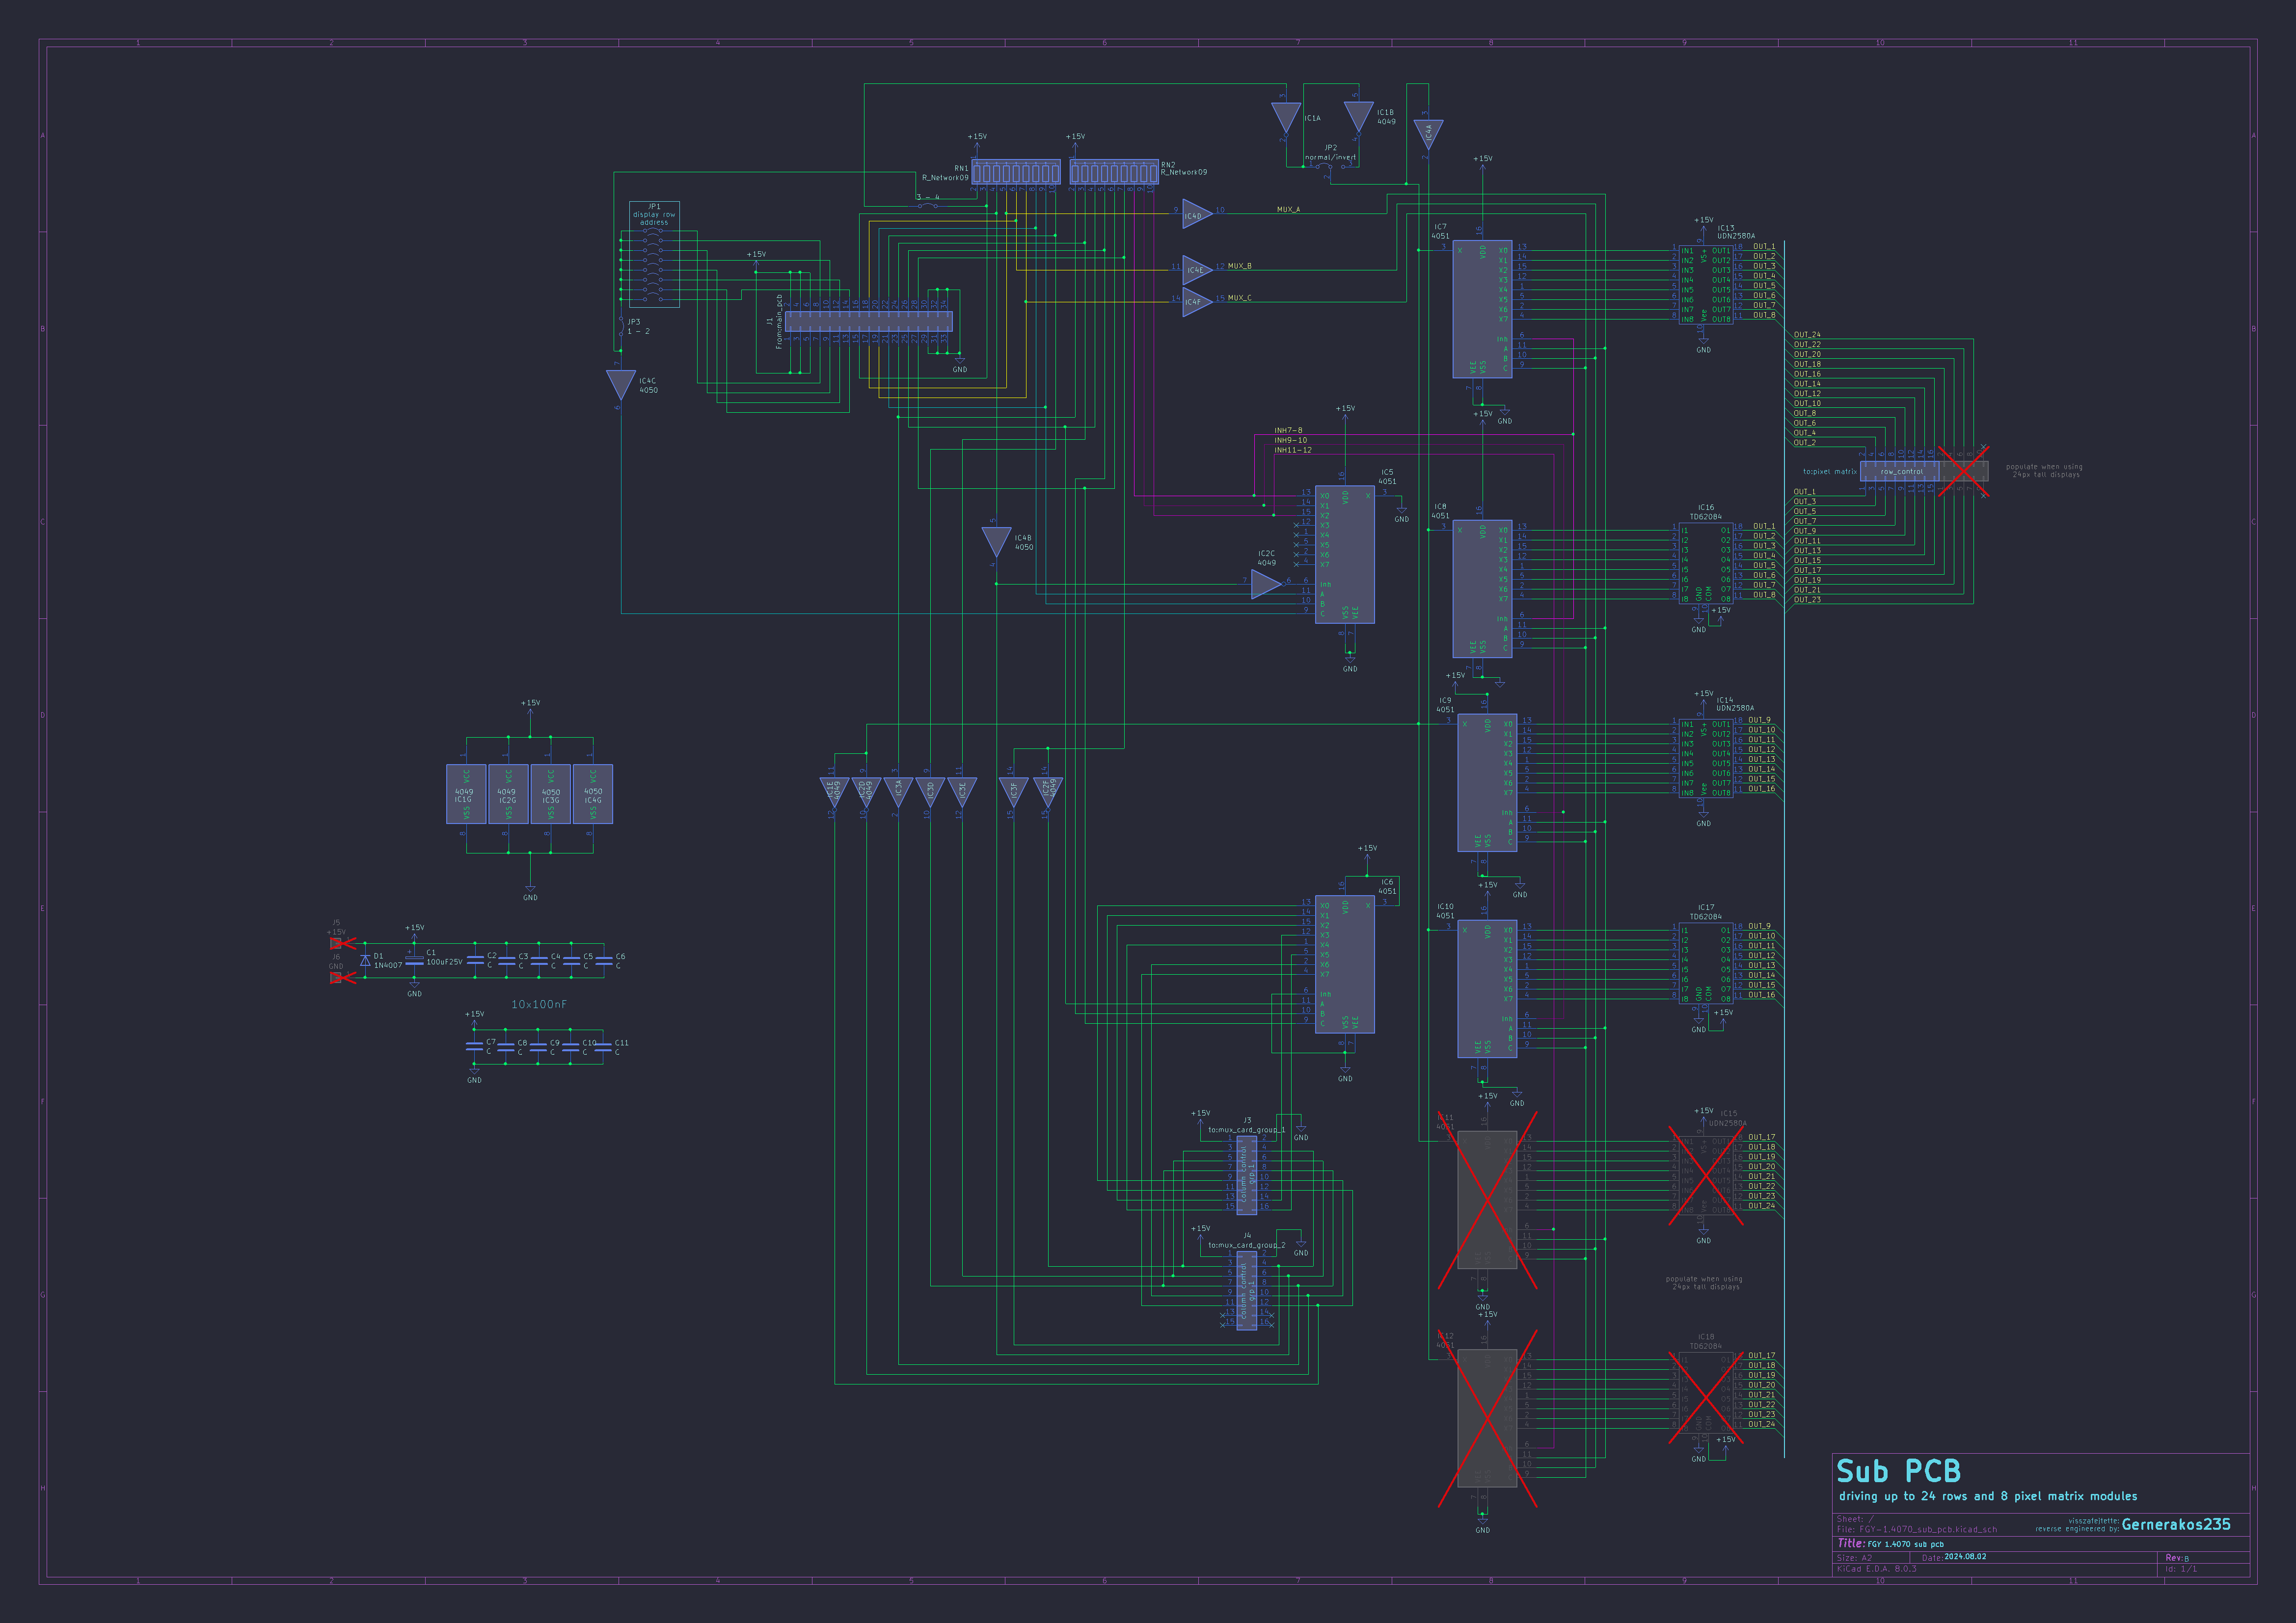Click the IC1A inverter symbol

1285,118
